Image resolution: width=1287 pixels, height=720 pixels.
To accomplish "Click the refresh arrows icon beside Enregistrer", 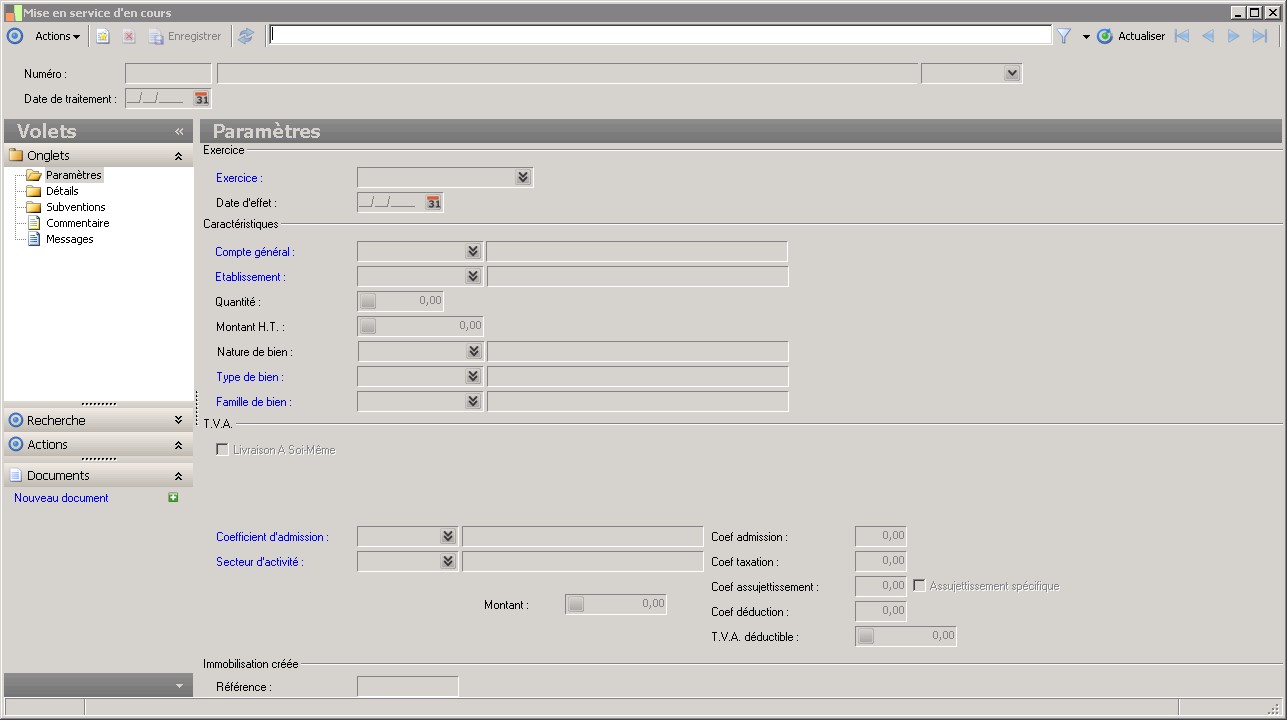I will tap(246, 36).
